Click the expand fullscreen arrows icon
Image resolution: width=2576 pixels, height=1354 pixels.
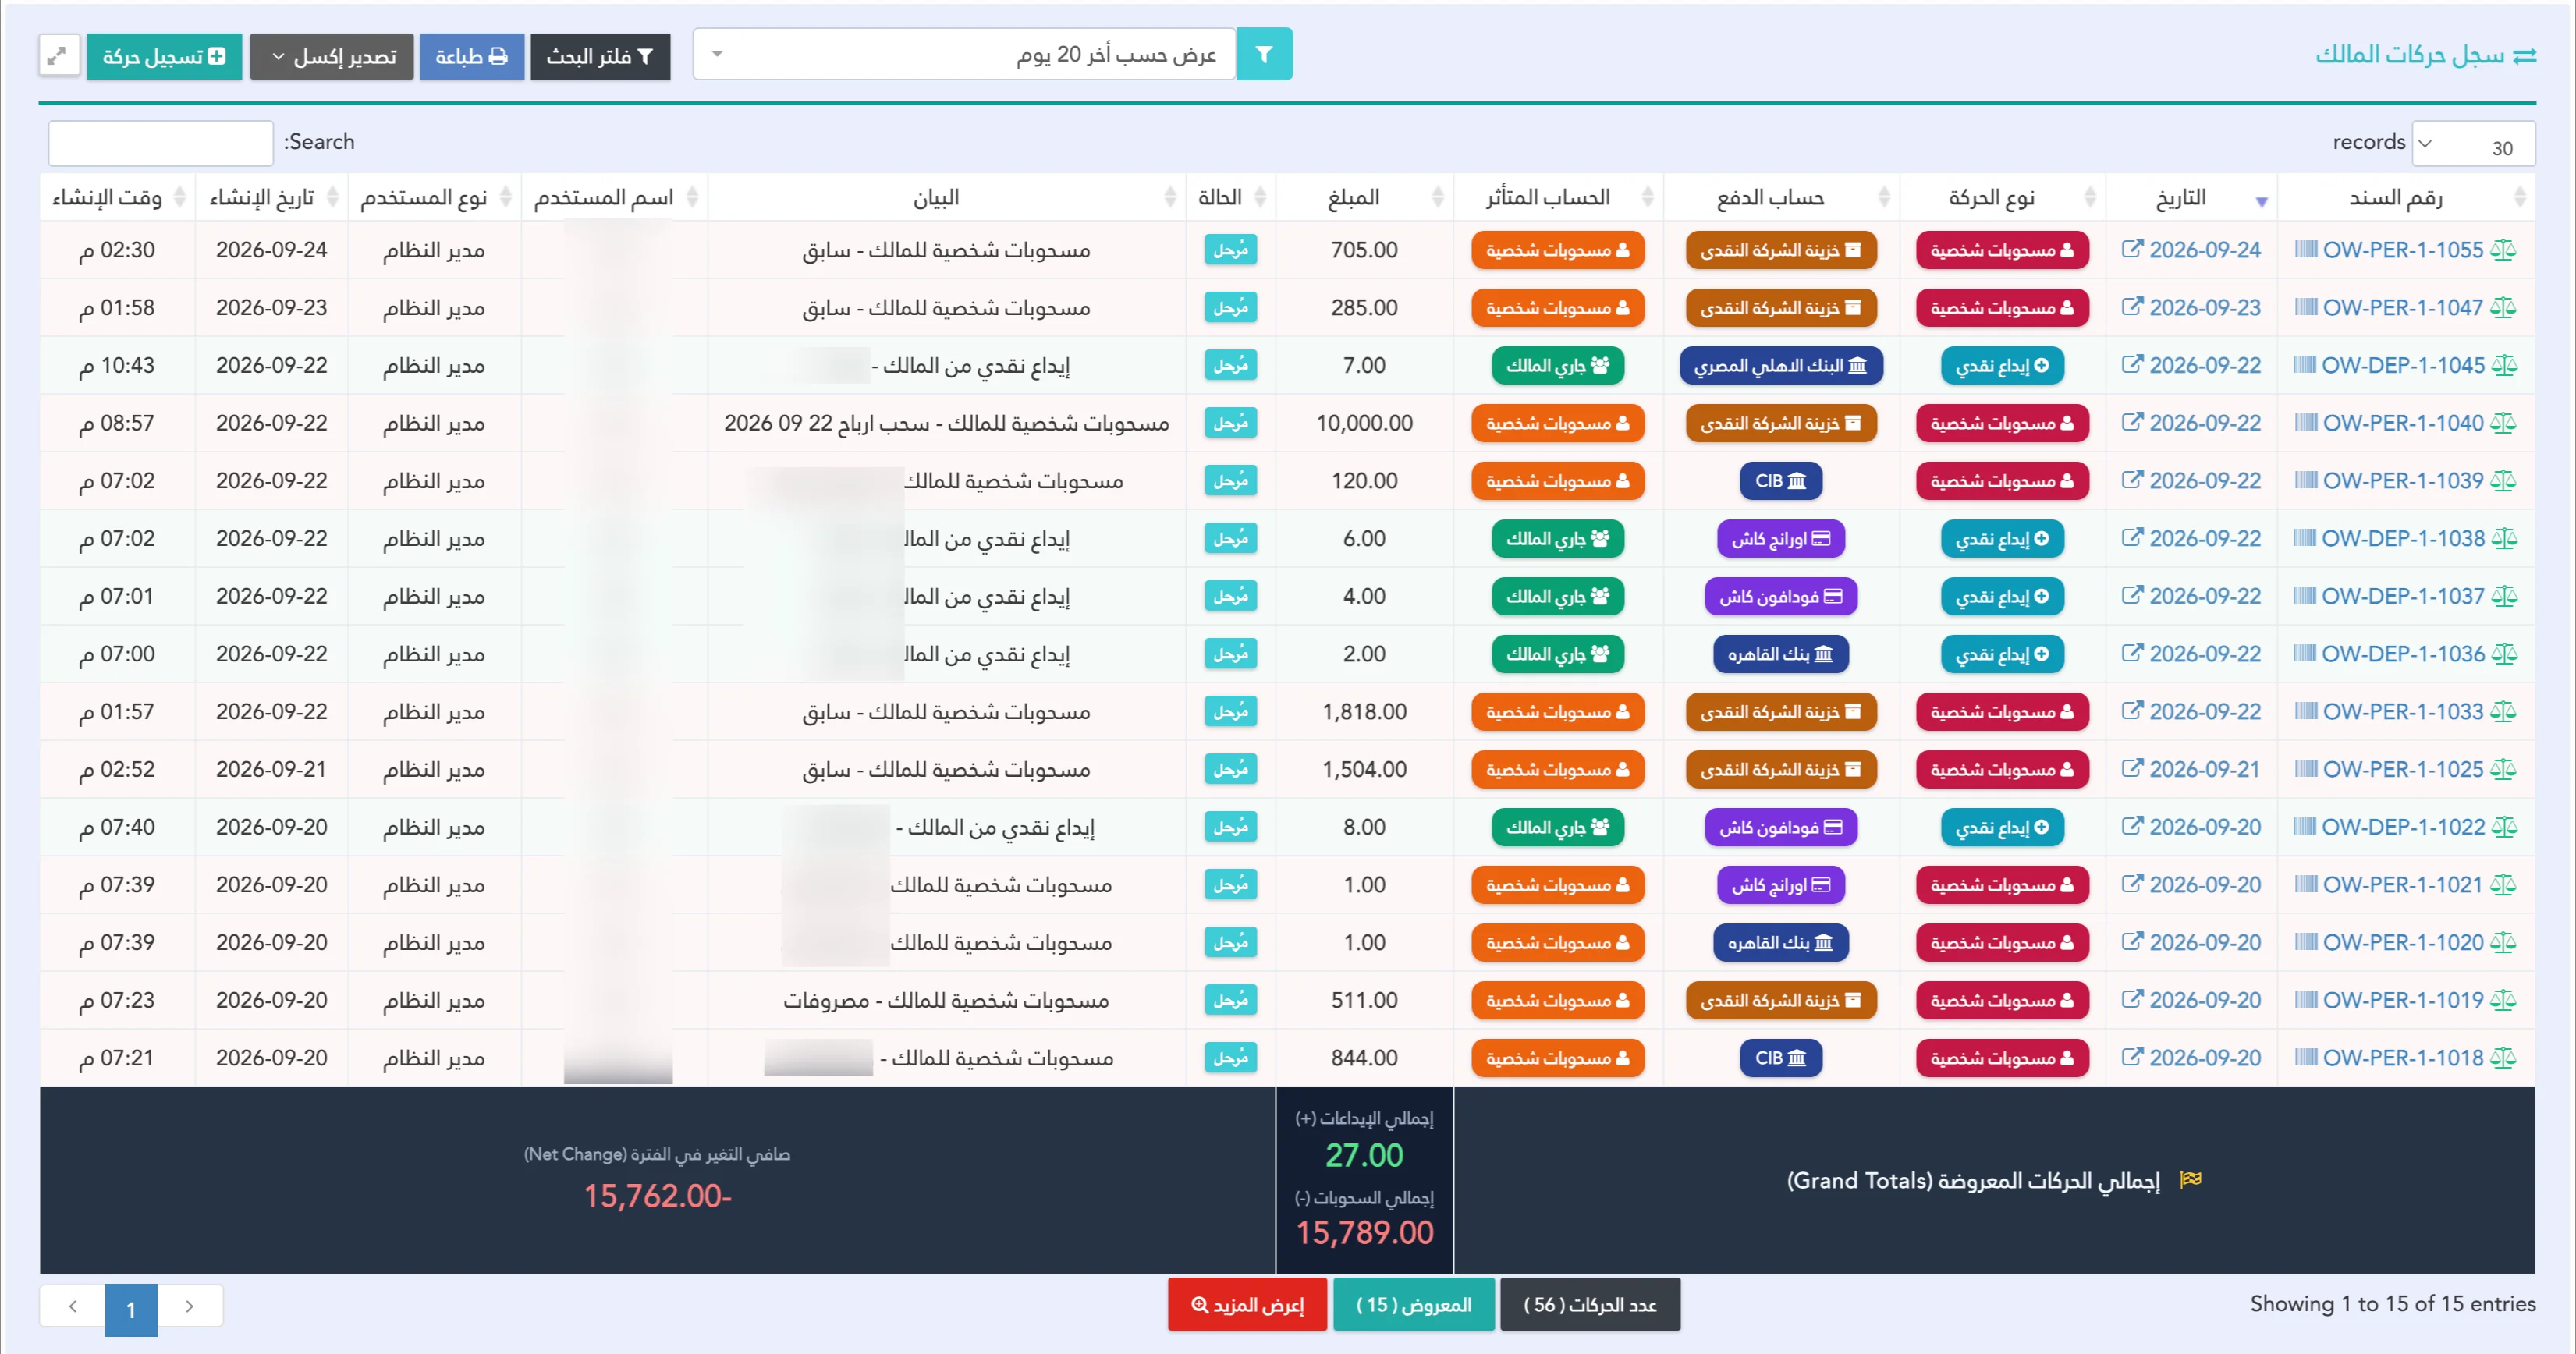pyautogui.click(x=59, y=56)
